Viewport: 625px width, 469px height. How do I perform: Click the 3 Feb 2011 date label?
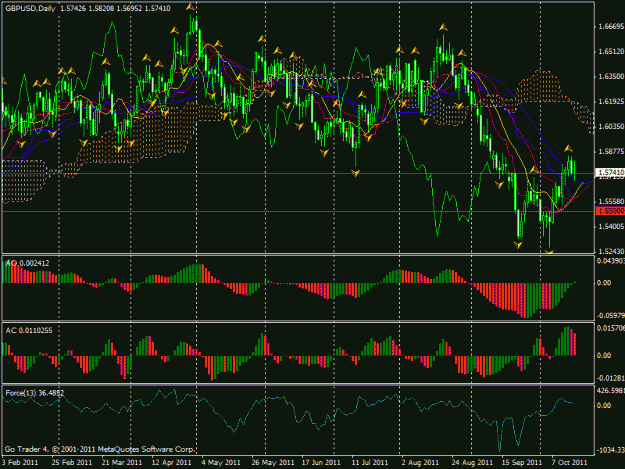click(x=20, y=462)
